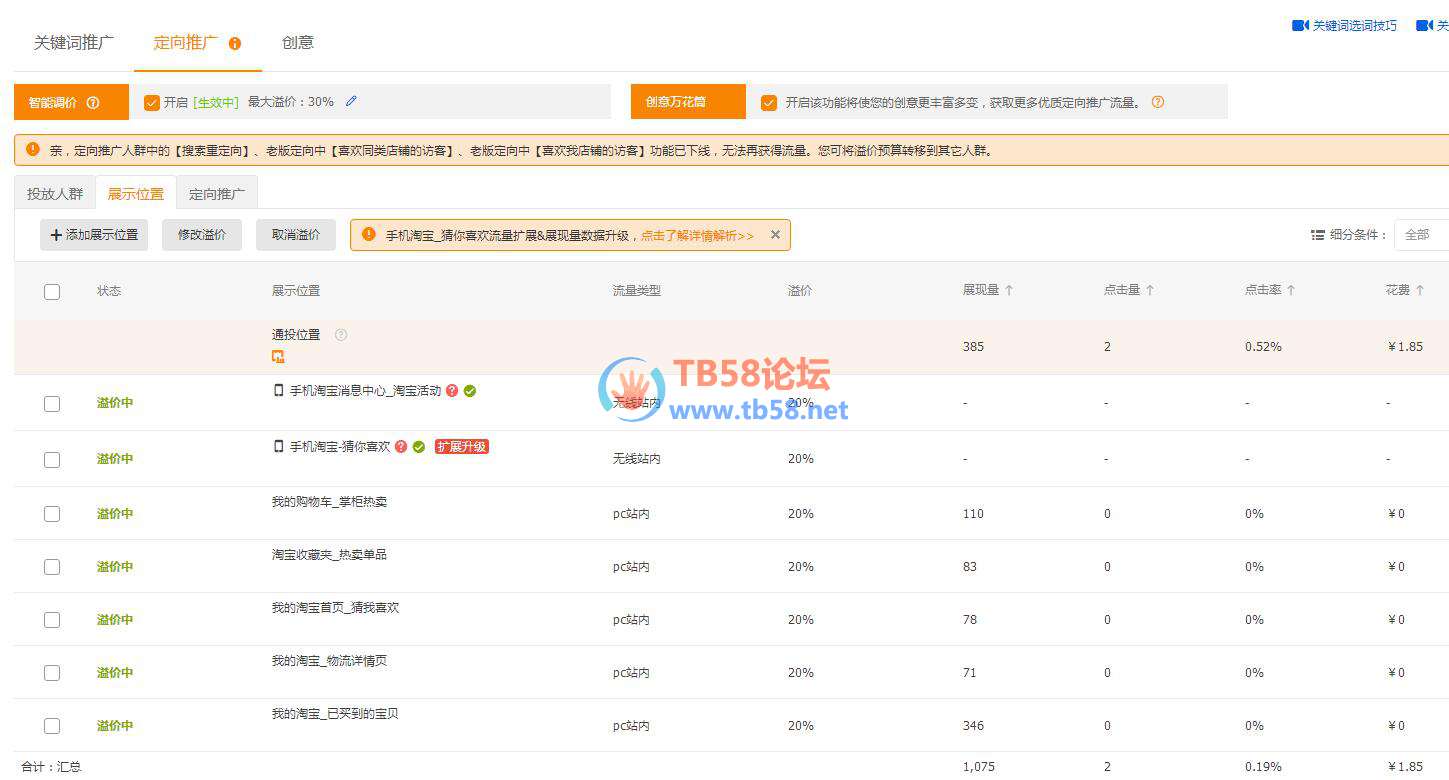Click the green check icon on 手机淘宝消息中心 row
The height and width of the screenshot is (780, 1449).
pos(470,391)
